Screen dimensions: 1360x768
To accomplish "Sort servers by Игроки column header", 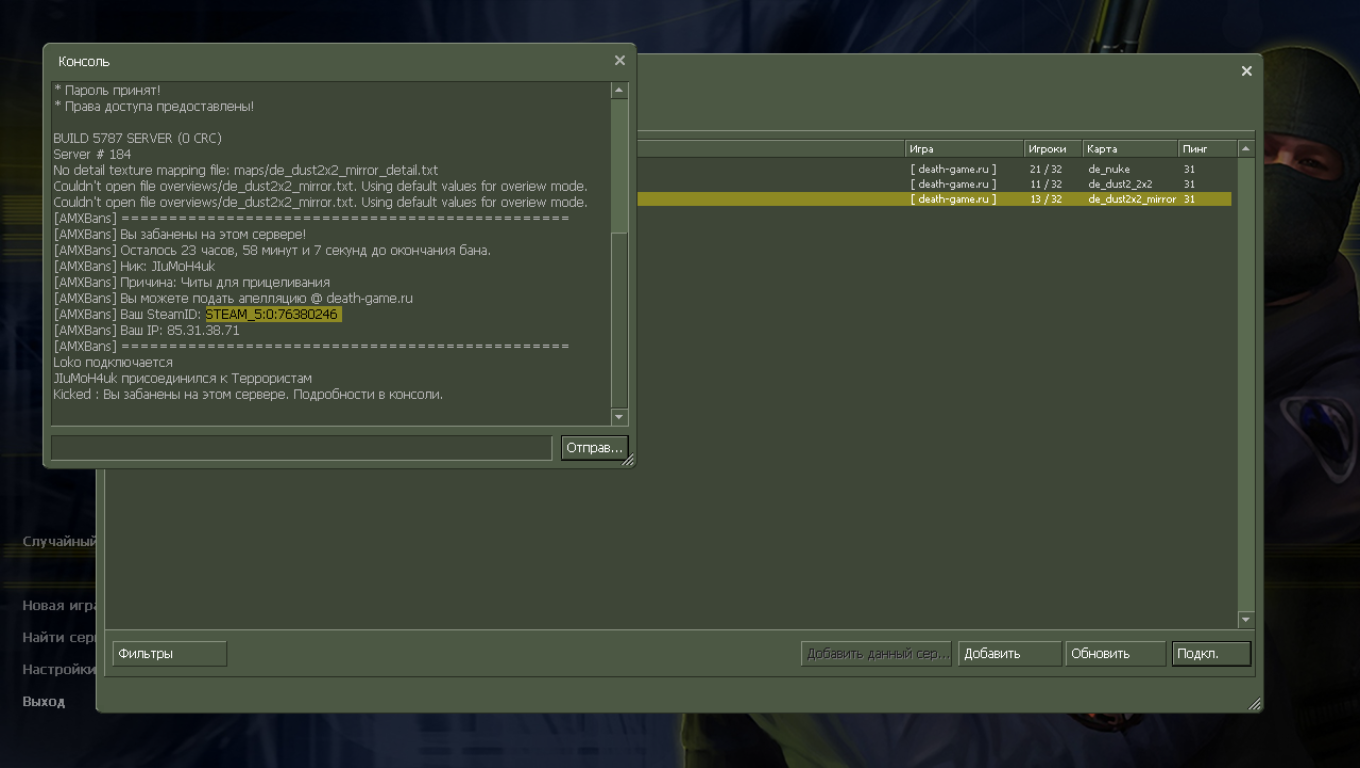I will [1052, 149].
